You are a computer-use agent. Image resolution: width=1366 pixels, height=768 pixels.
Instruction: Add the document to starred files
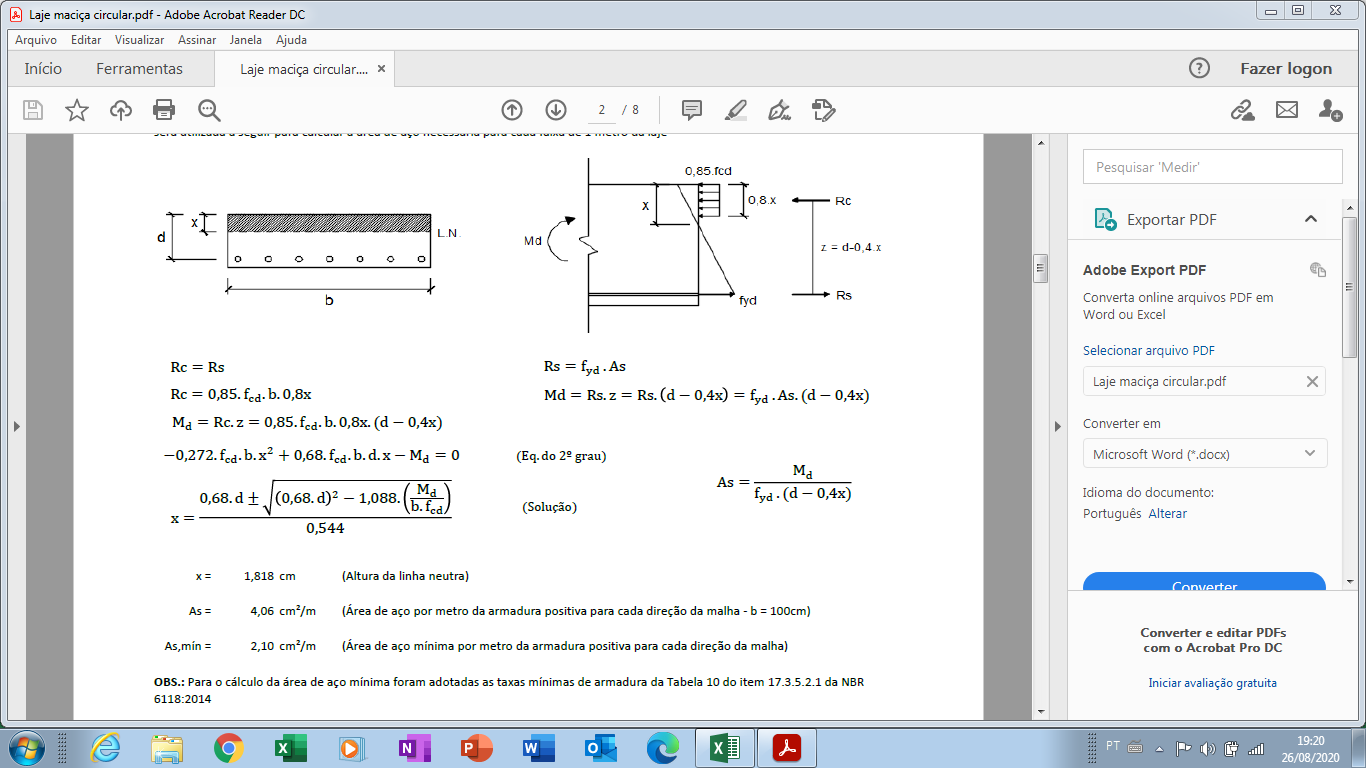coord(77,110)
